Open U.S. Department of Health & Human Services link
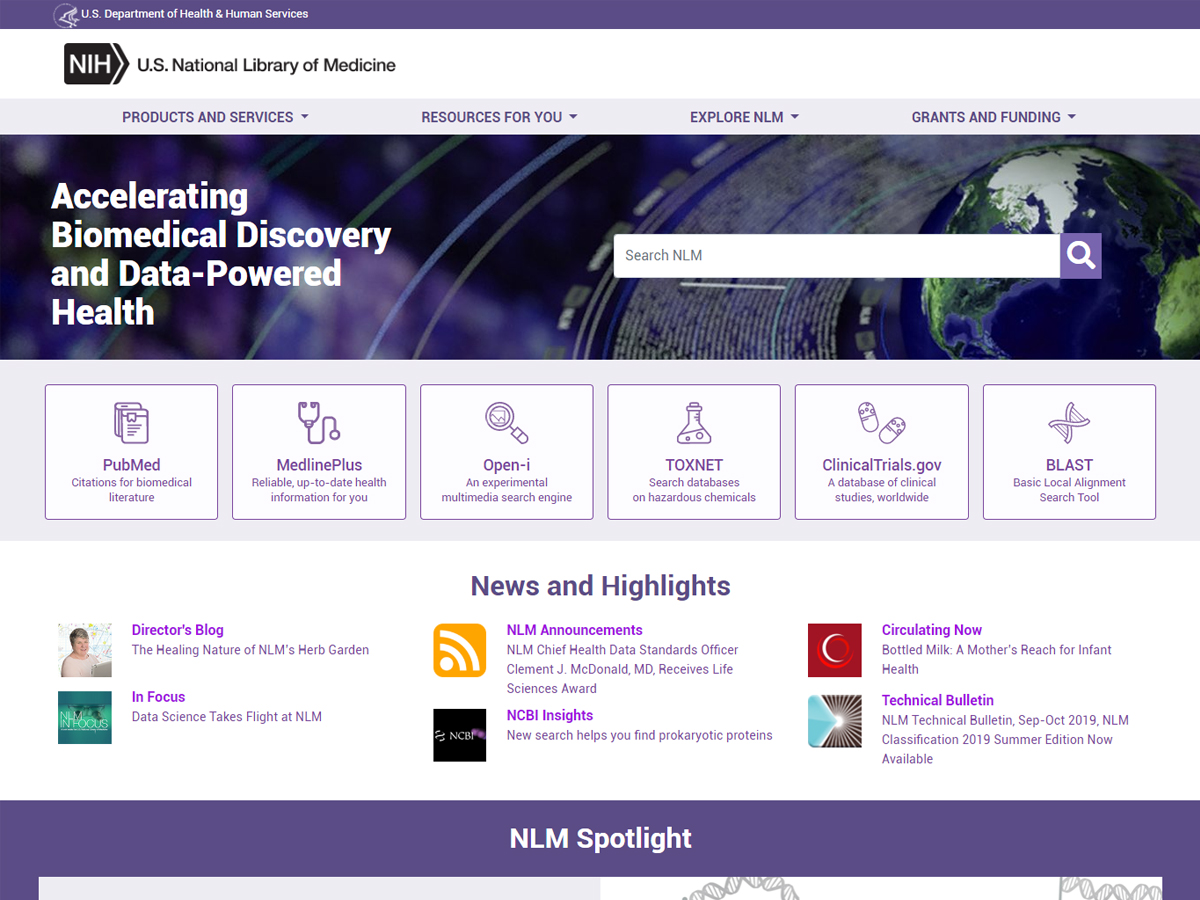 coord(194,14)
